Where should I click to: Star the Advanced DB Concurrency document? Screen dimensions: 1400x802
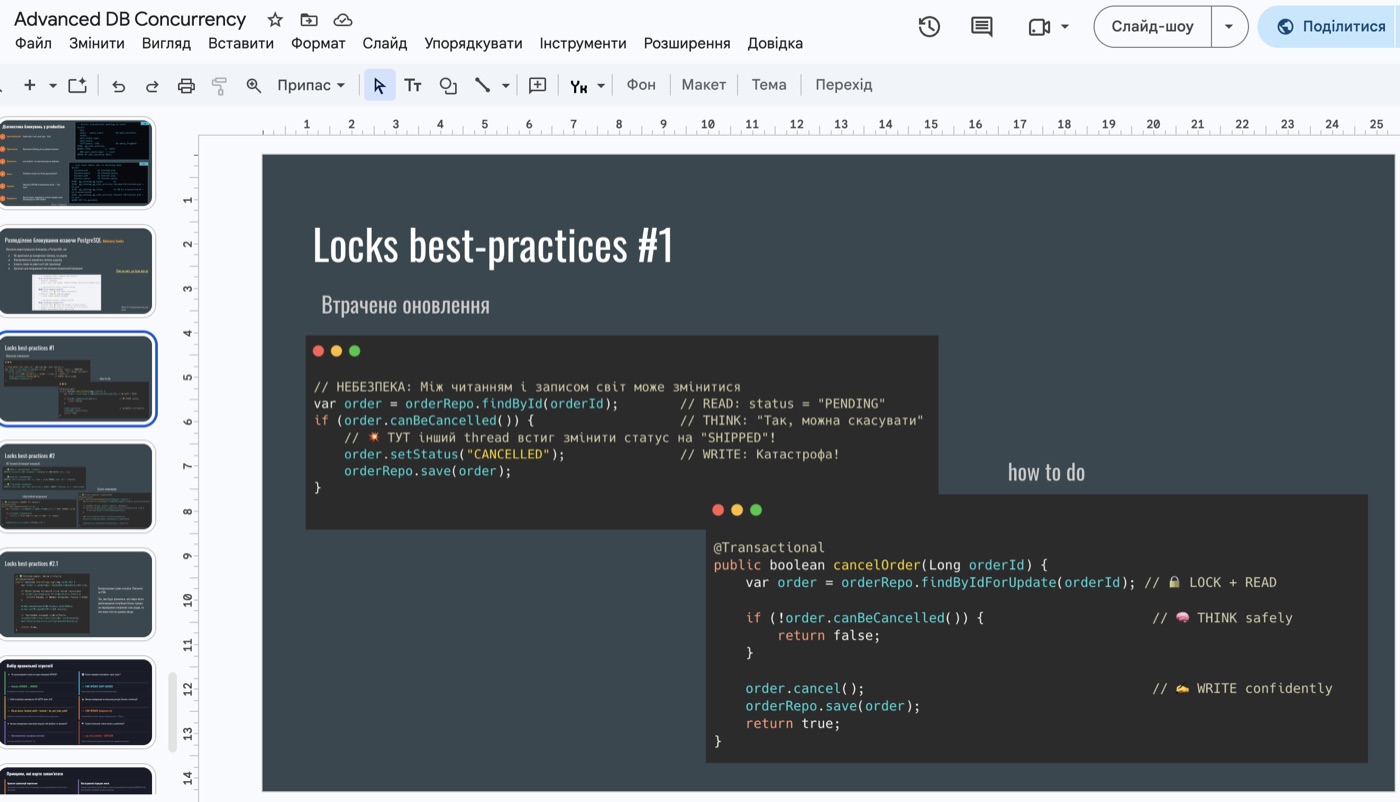point(275,20)
